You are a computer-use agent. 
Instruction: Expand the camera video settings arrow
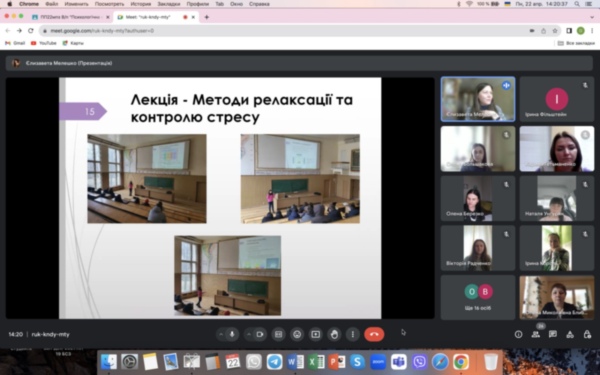tap(249, 334)
